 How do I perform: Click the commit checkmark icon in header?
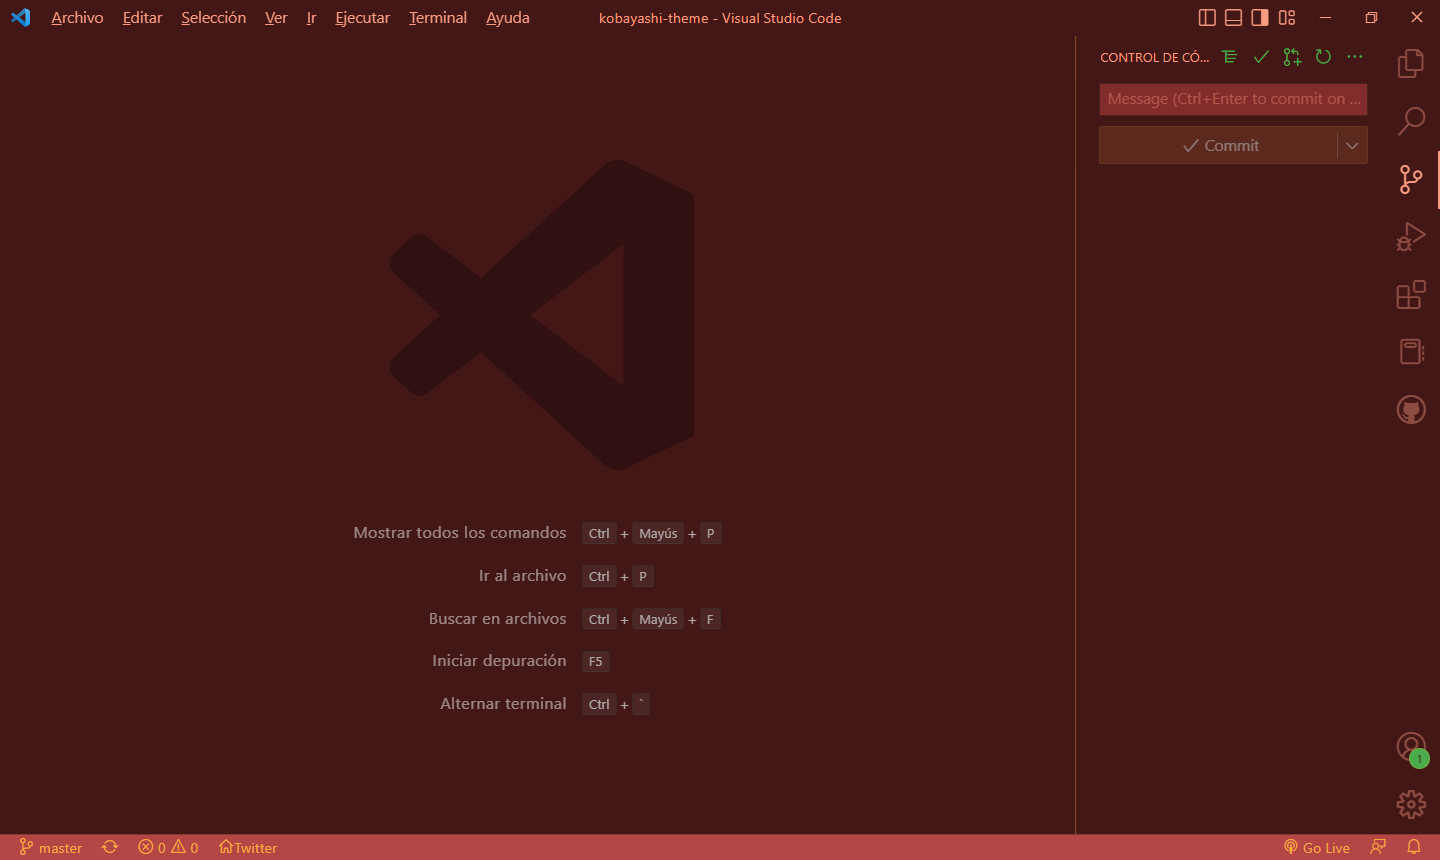[1261, 57]
